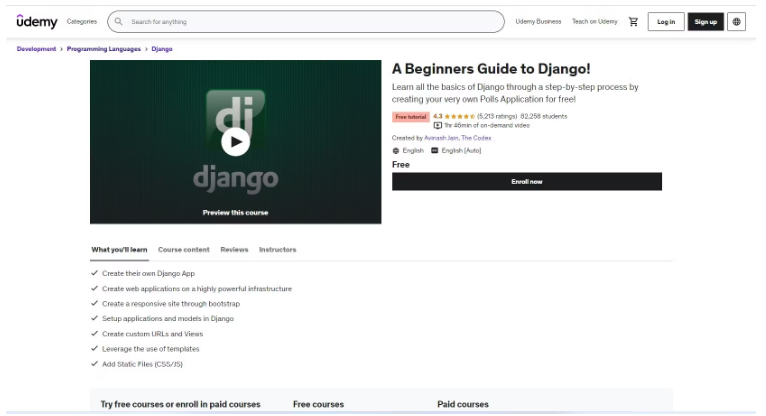Click the 5,213 ratings text

pyautogui.click(x=497, y=116)
